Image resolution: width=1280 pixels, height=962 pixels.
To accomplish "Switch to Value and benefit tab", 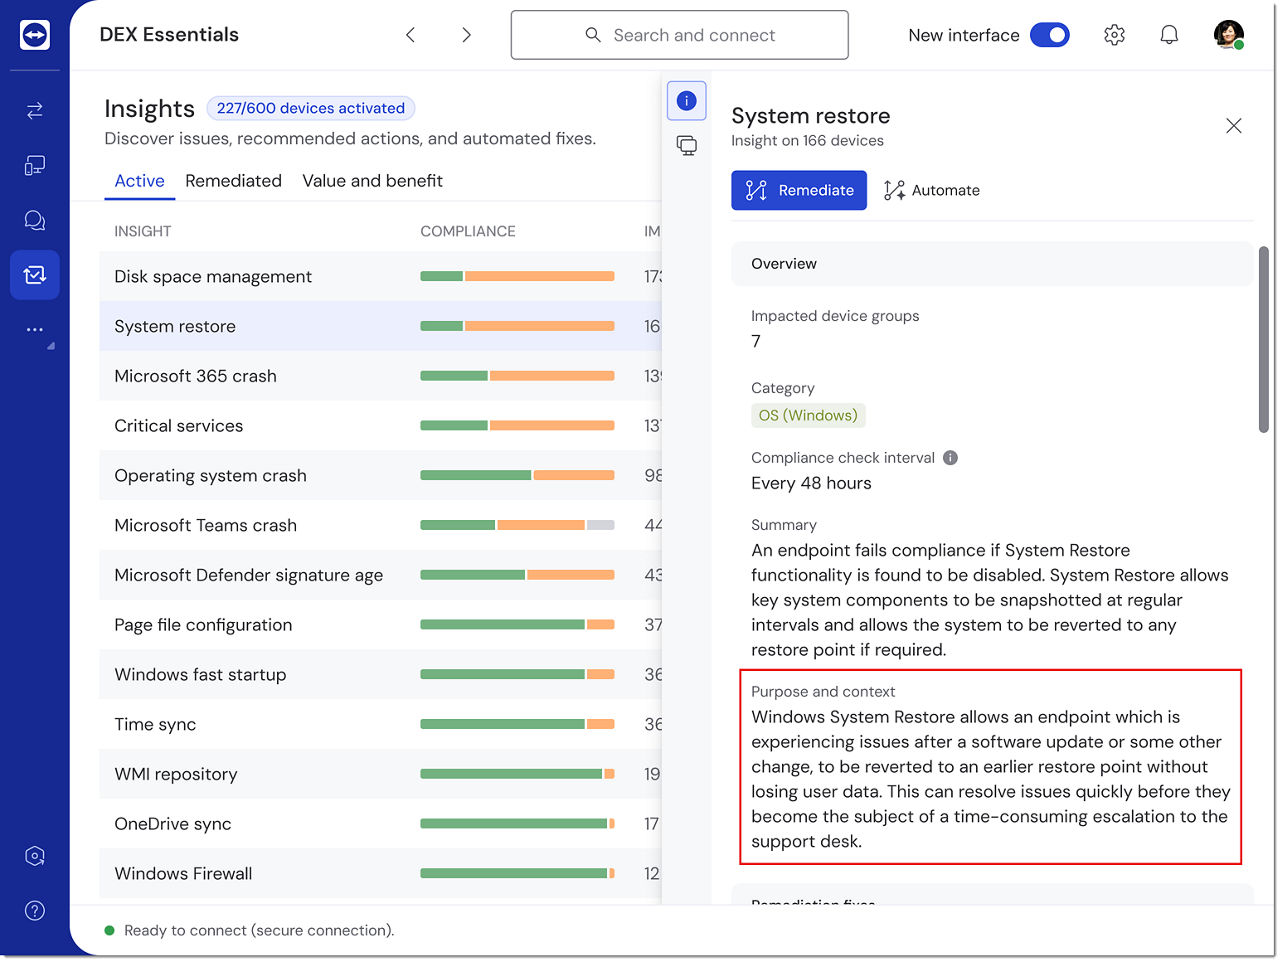I will [372, 181].
